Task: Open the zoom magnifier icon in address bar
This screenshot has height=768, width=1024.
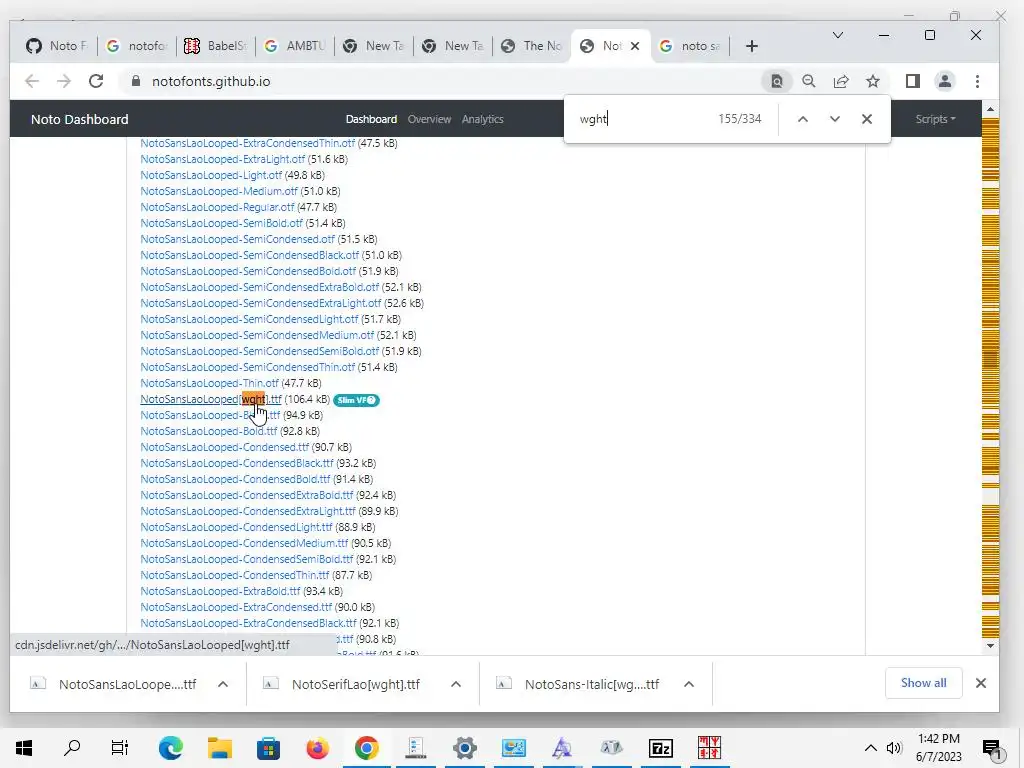Action: click(808, 81)
